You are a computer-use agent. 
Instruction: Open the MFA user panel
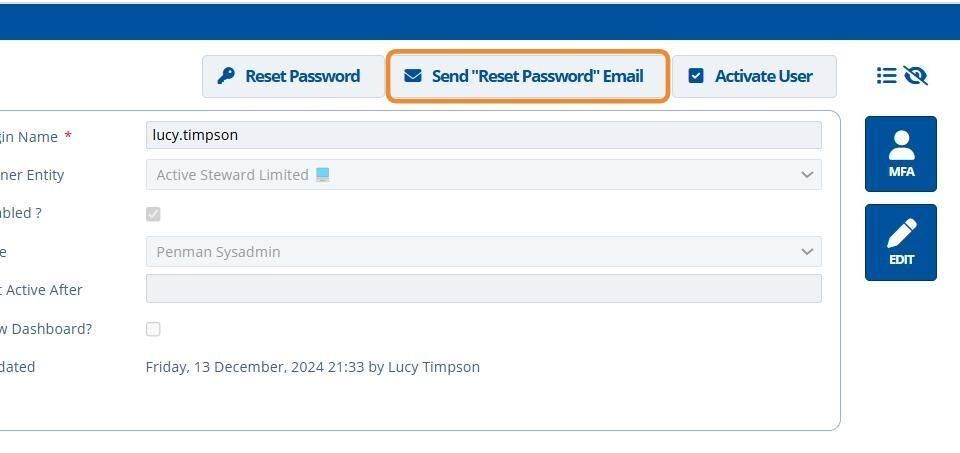pos(901,154)
